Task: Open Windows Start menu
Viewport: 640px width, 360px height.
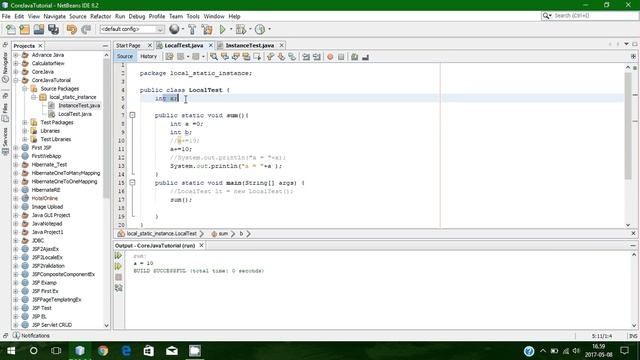Action: pos(11,351)
